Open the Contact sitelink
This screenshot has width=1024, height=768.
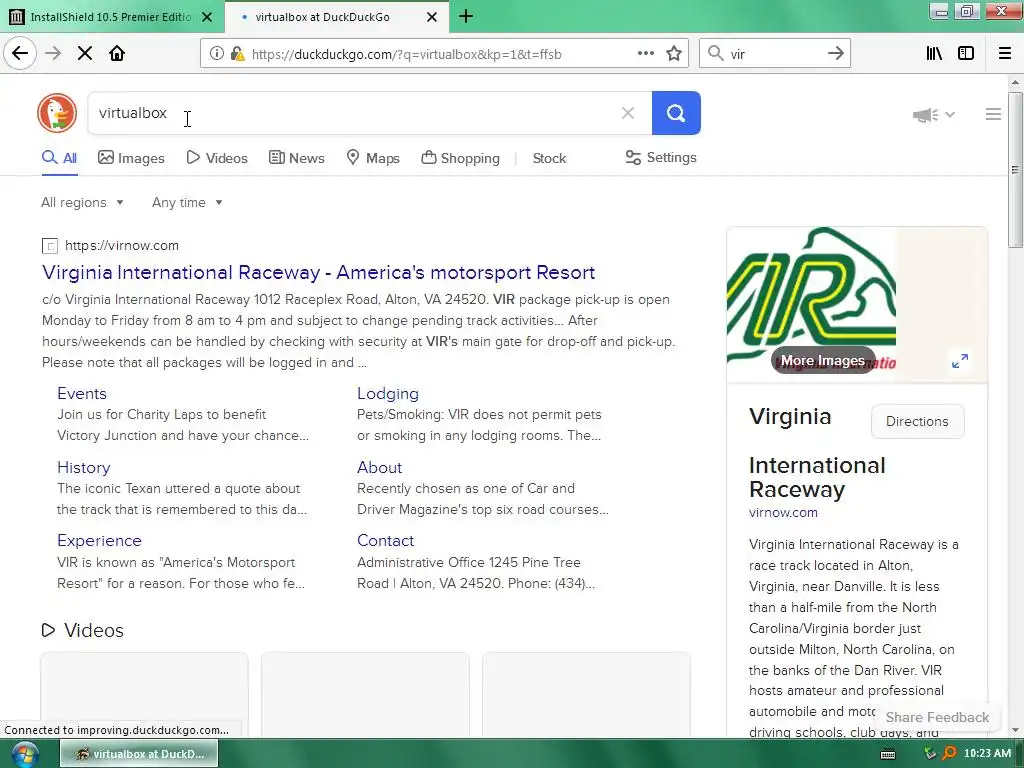pyautogui.click(x=385, y=541)
